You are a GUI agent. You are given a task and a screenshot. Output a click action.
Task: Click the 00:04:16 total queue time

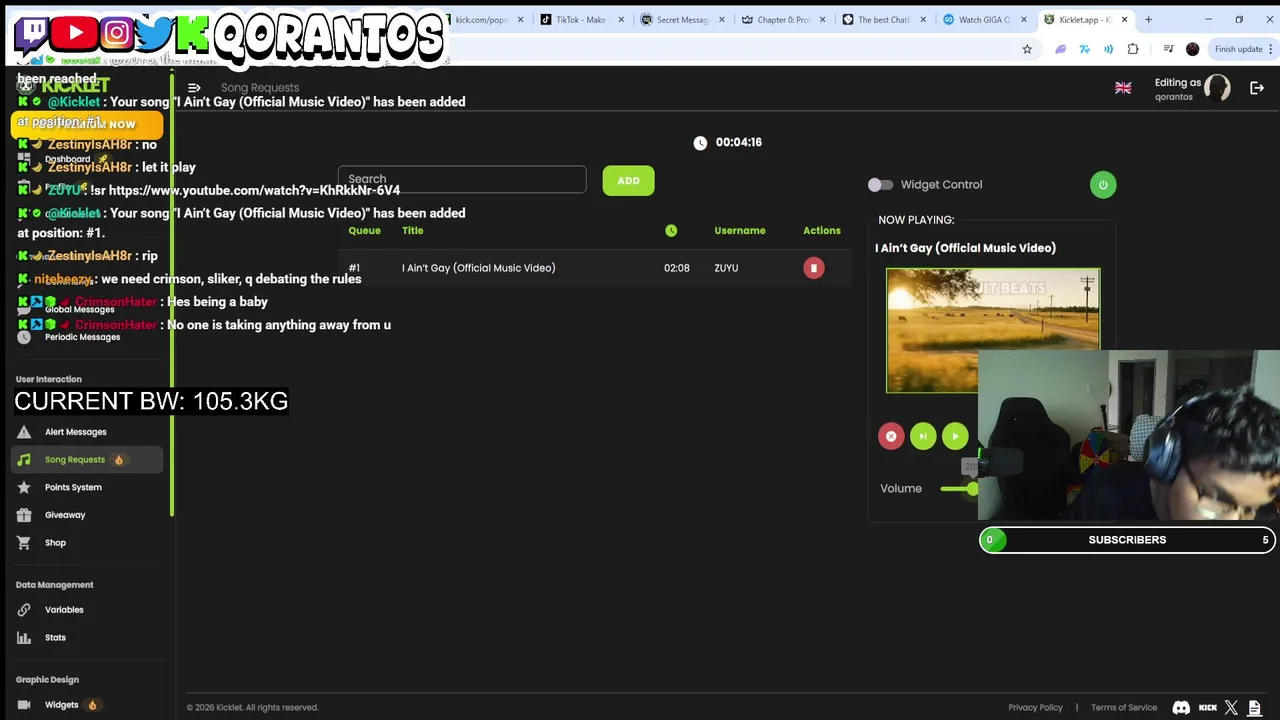tap(739, 142)
